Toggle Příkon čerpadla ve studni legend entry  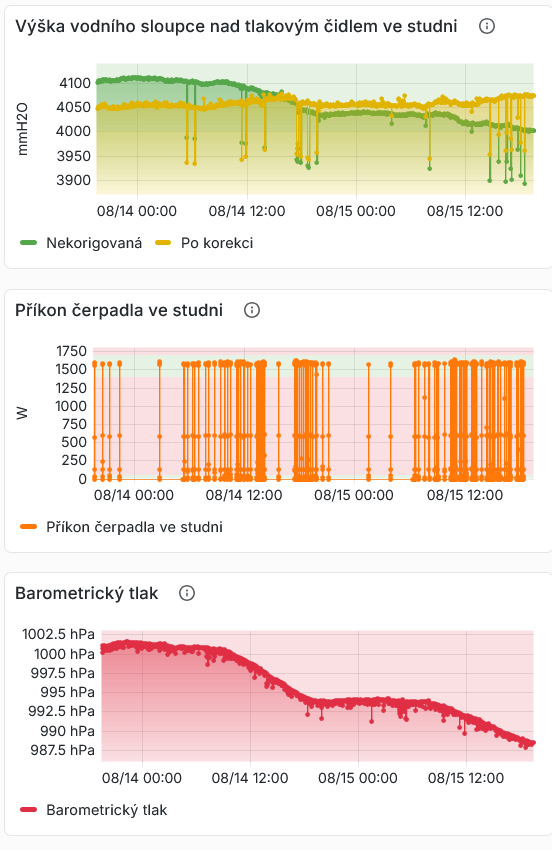121,527
